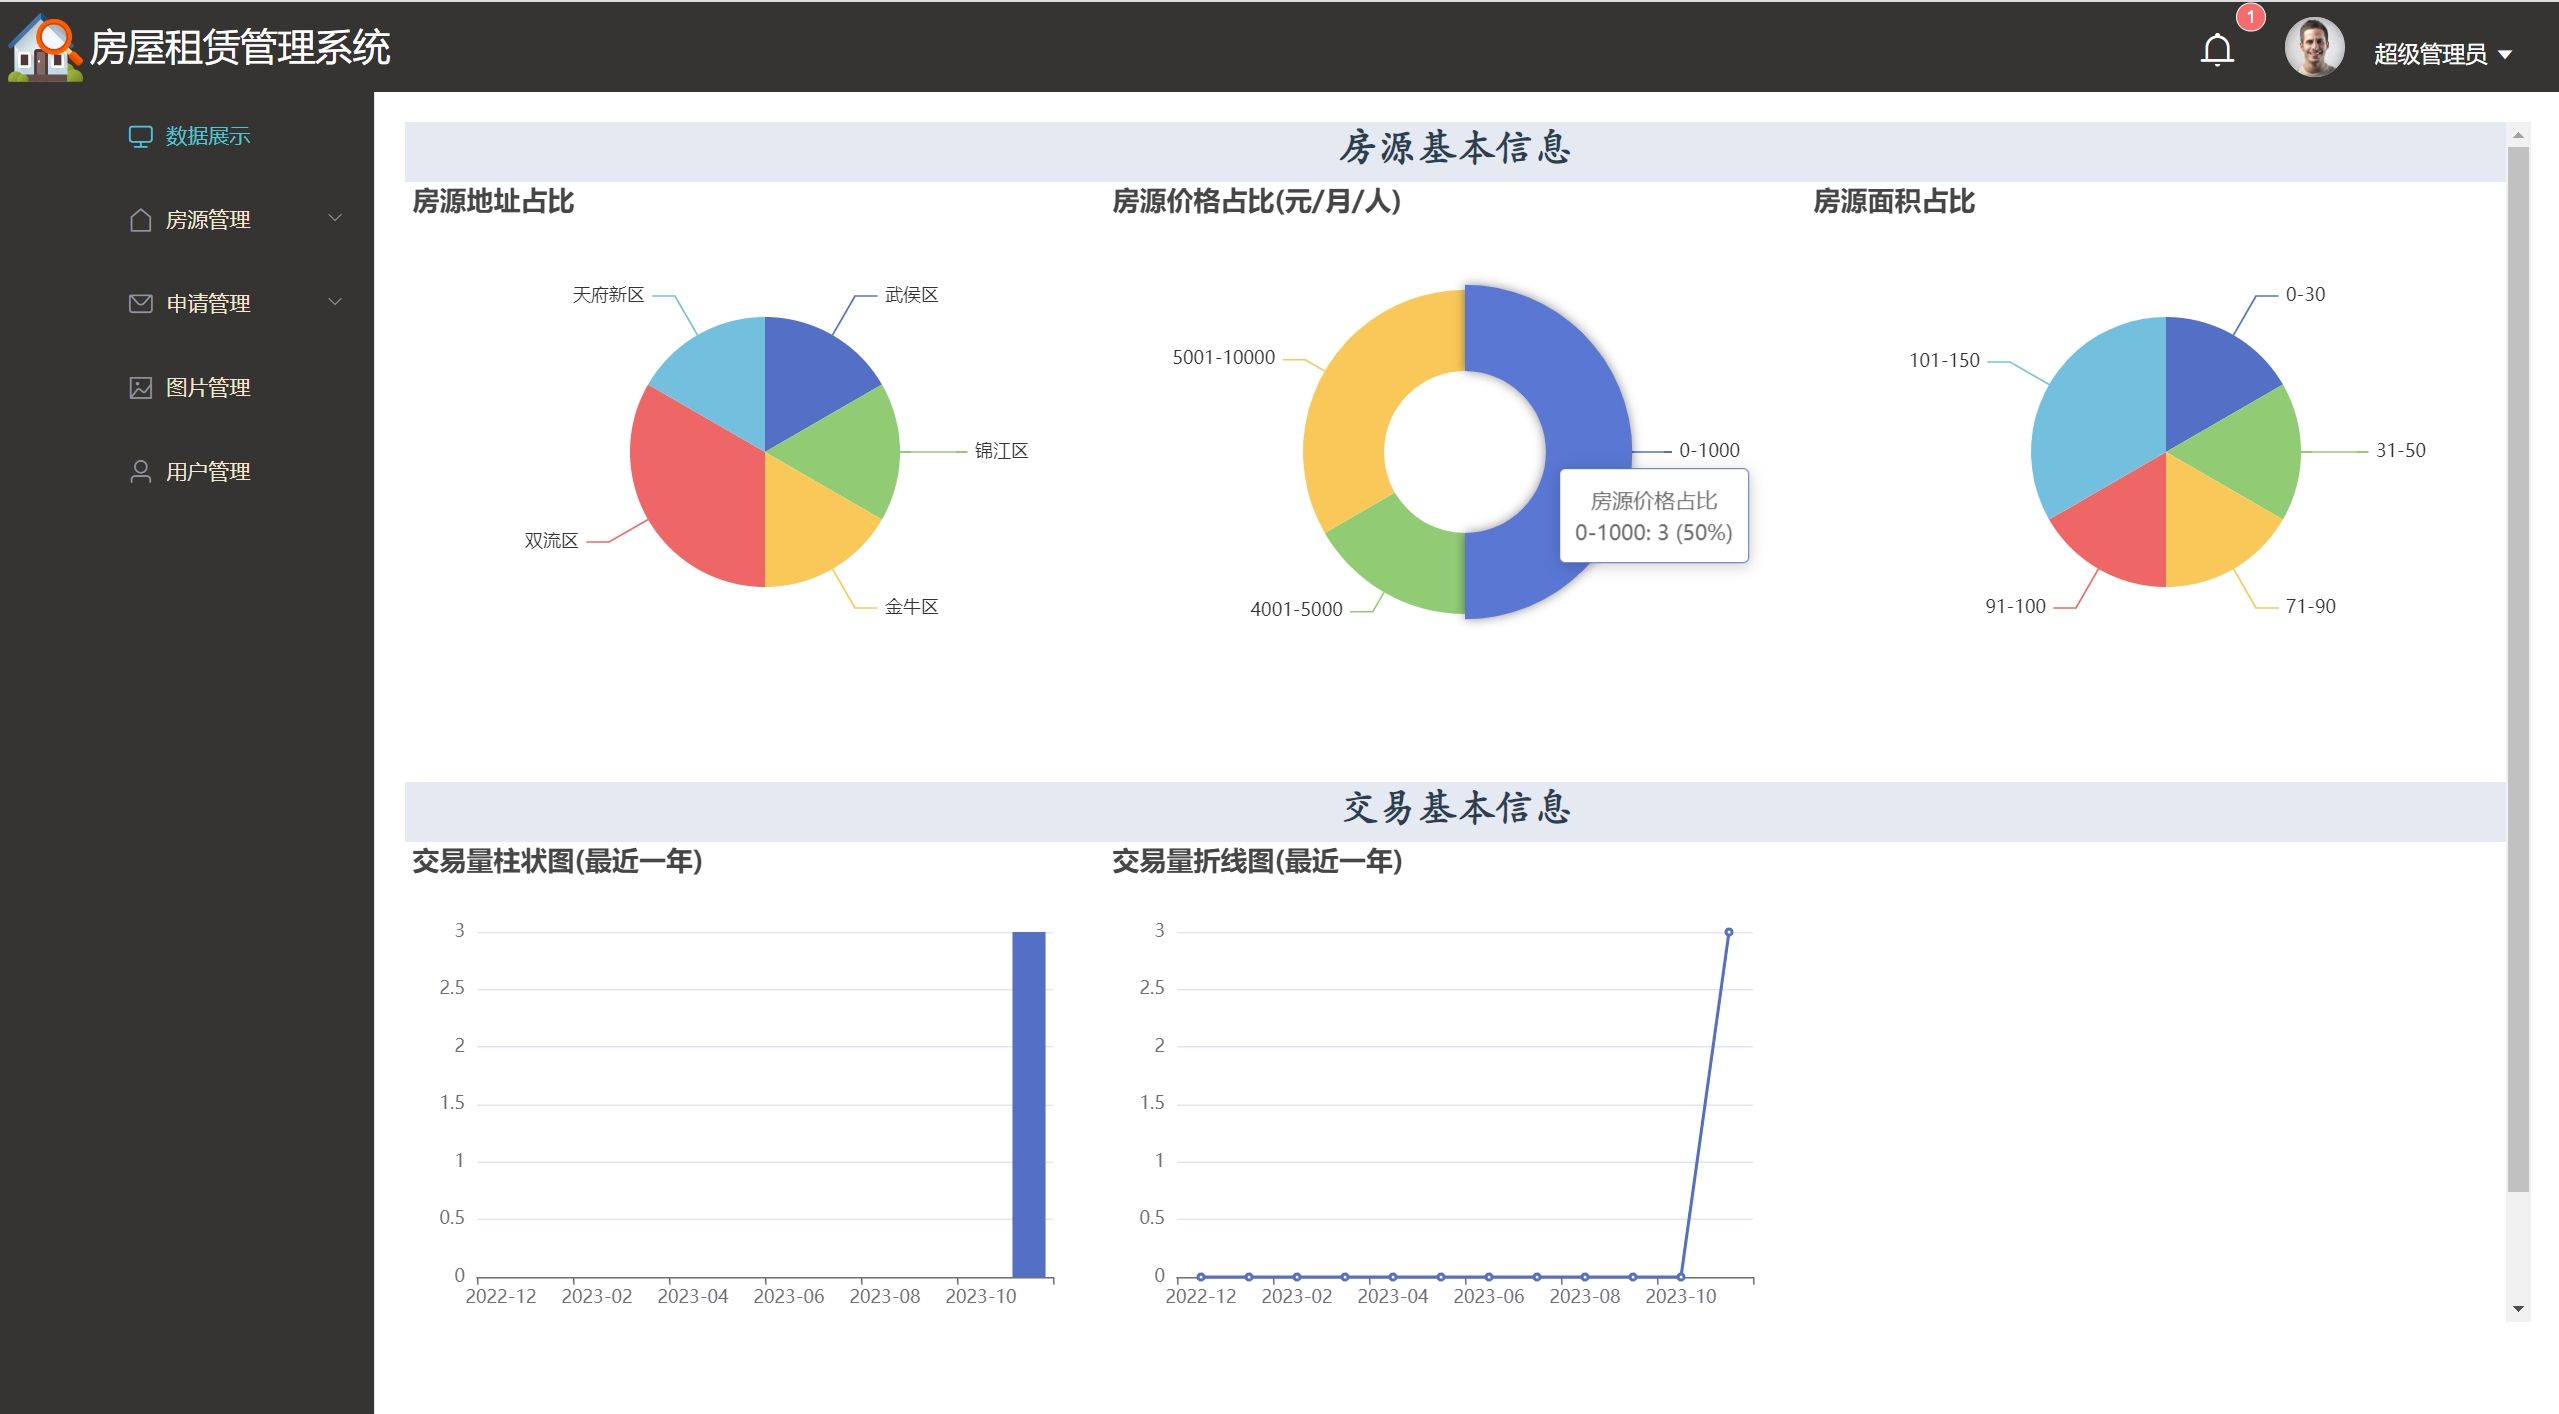This screenshot has height=1414, width=2559.
Task: Click the 房屋租赁管理系统 title link
Action: point(240,48)
